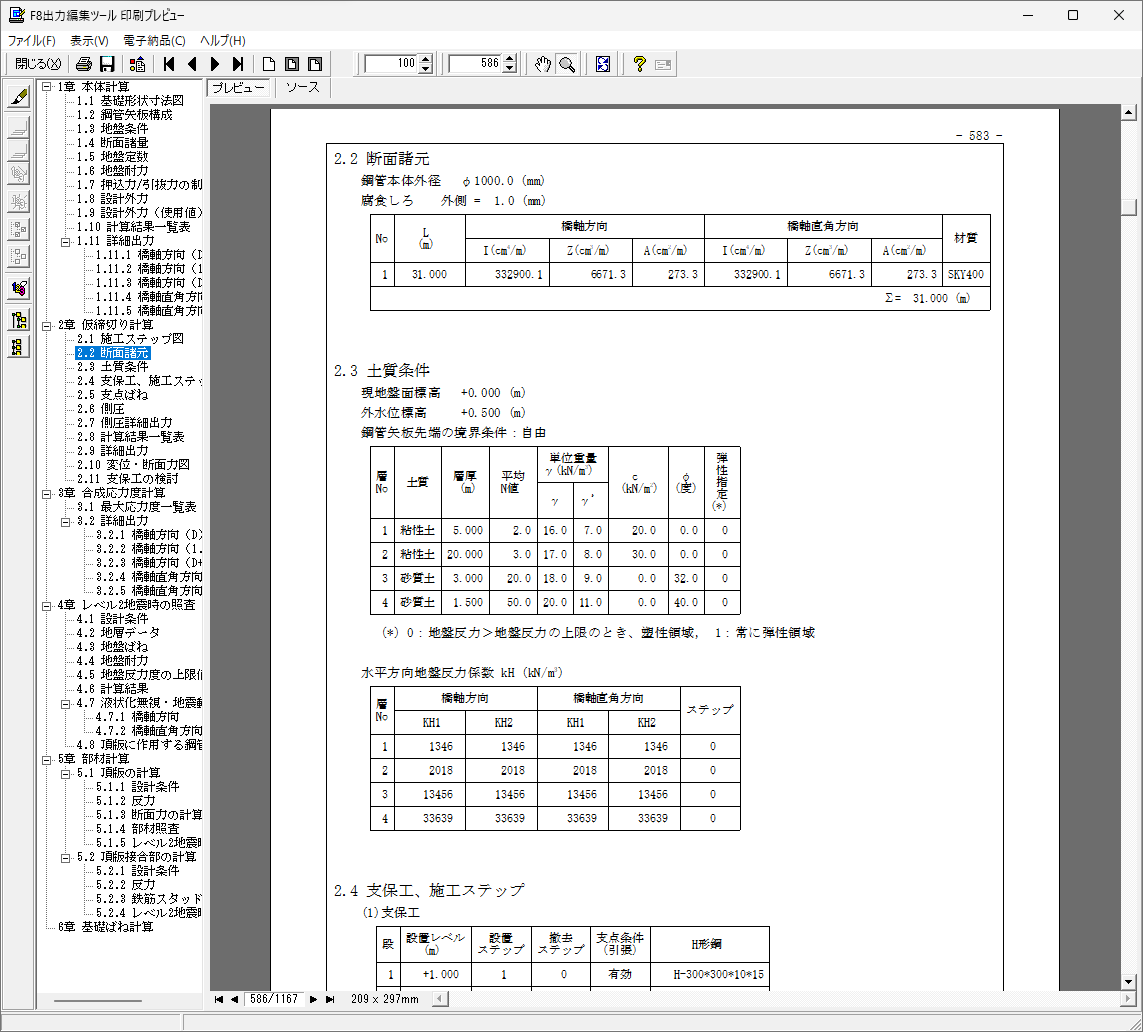Open the ヘルプ(H) menu
1143x1032 pixels.
click(223, 41)
